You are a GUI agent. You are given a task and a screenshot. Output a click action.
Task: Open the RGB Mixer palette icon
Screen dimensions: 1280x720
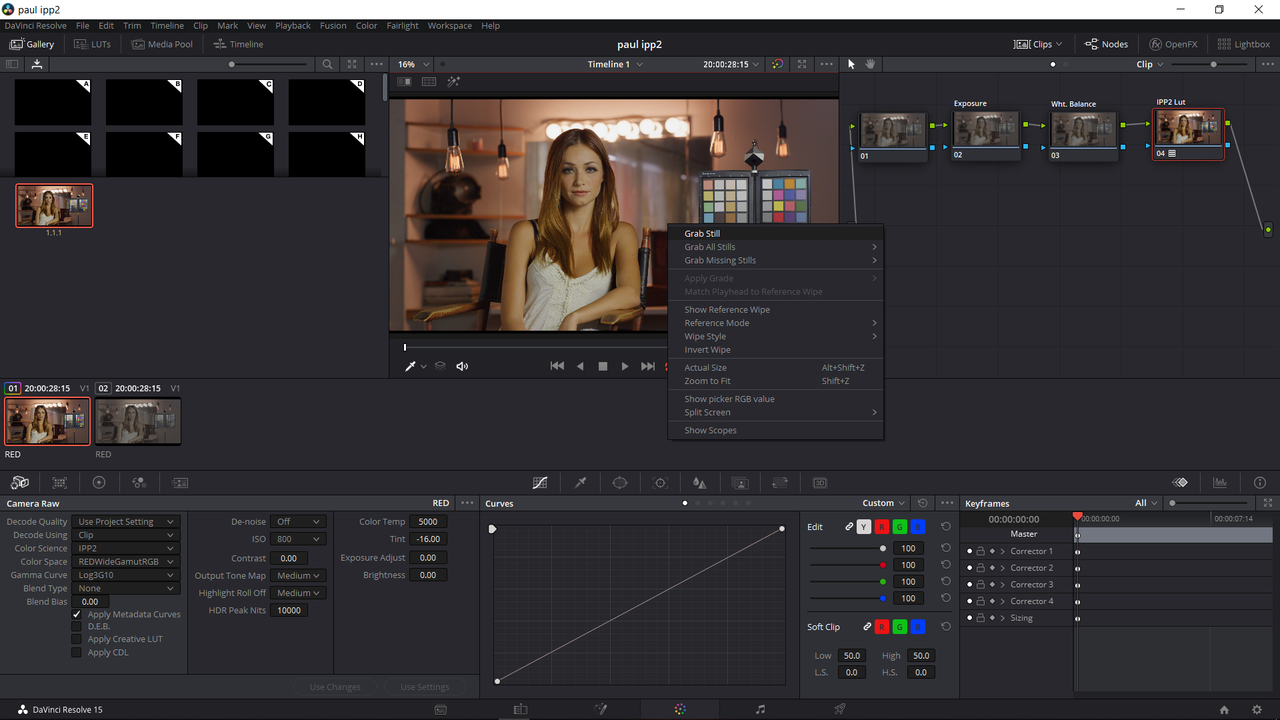click(139, 482)
